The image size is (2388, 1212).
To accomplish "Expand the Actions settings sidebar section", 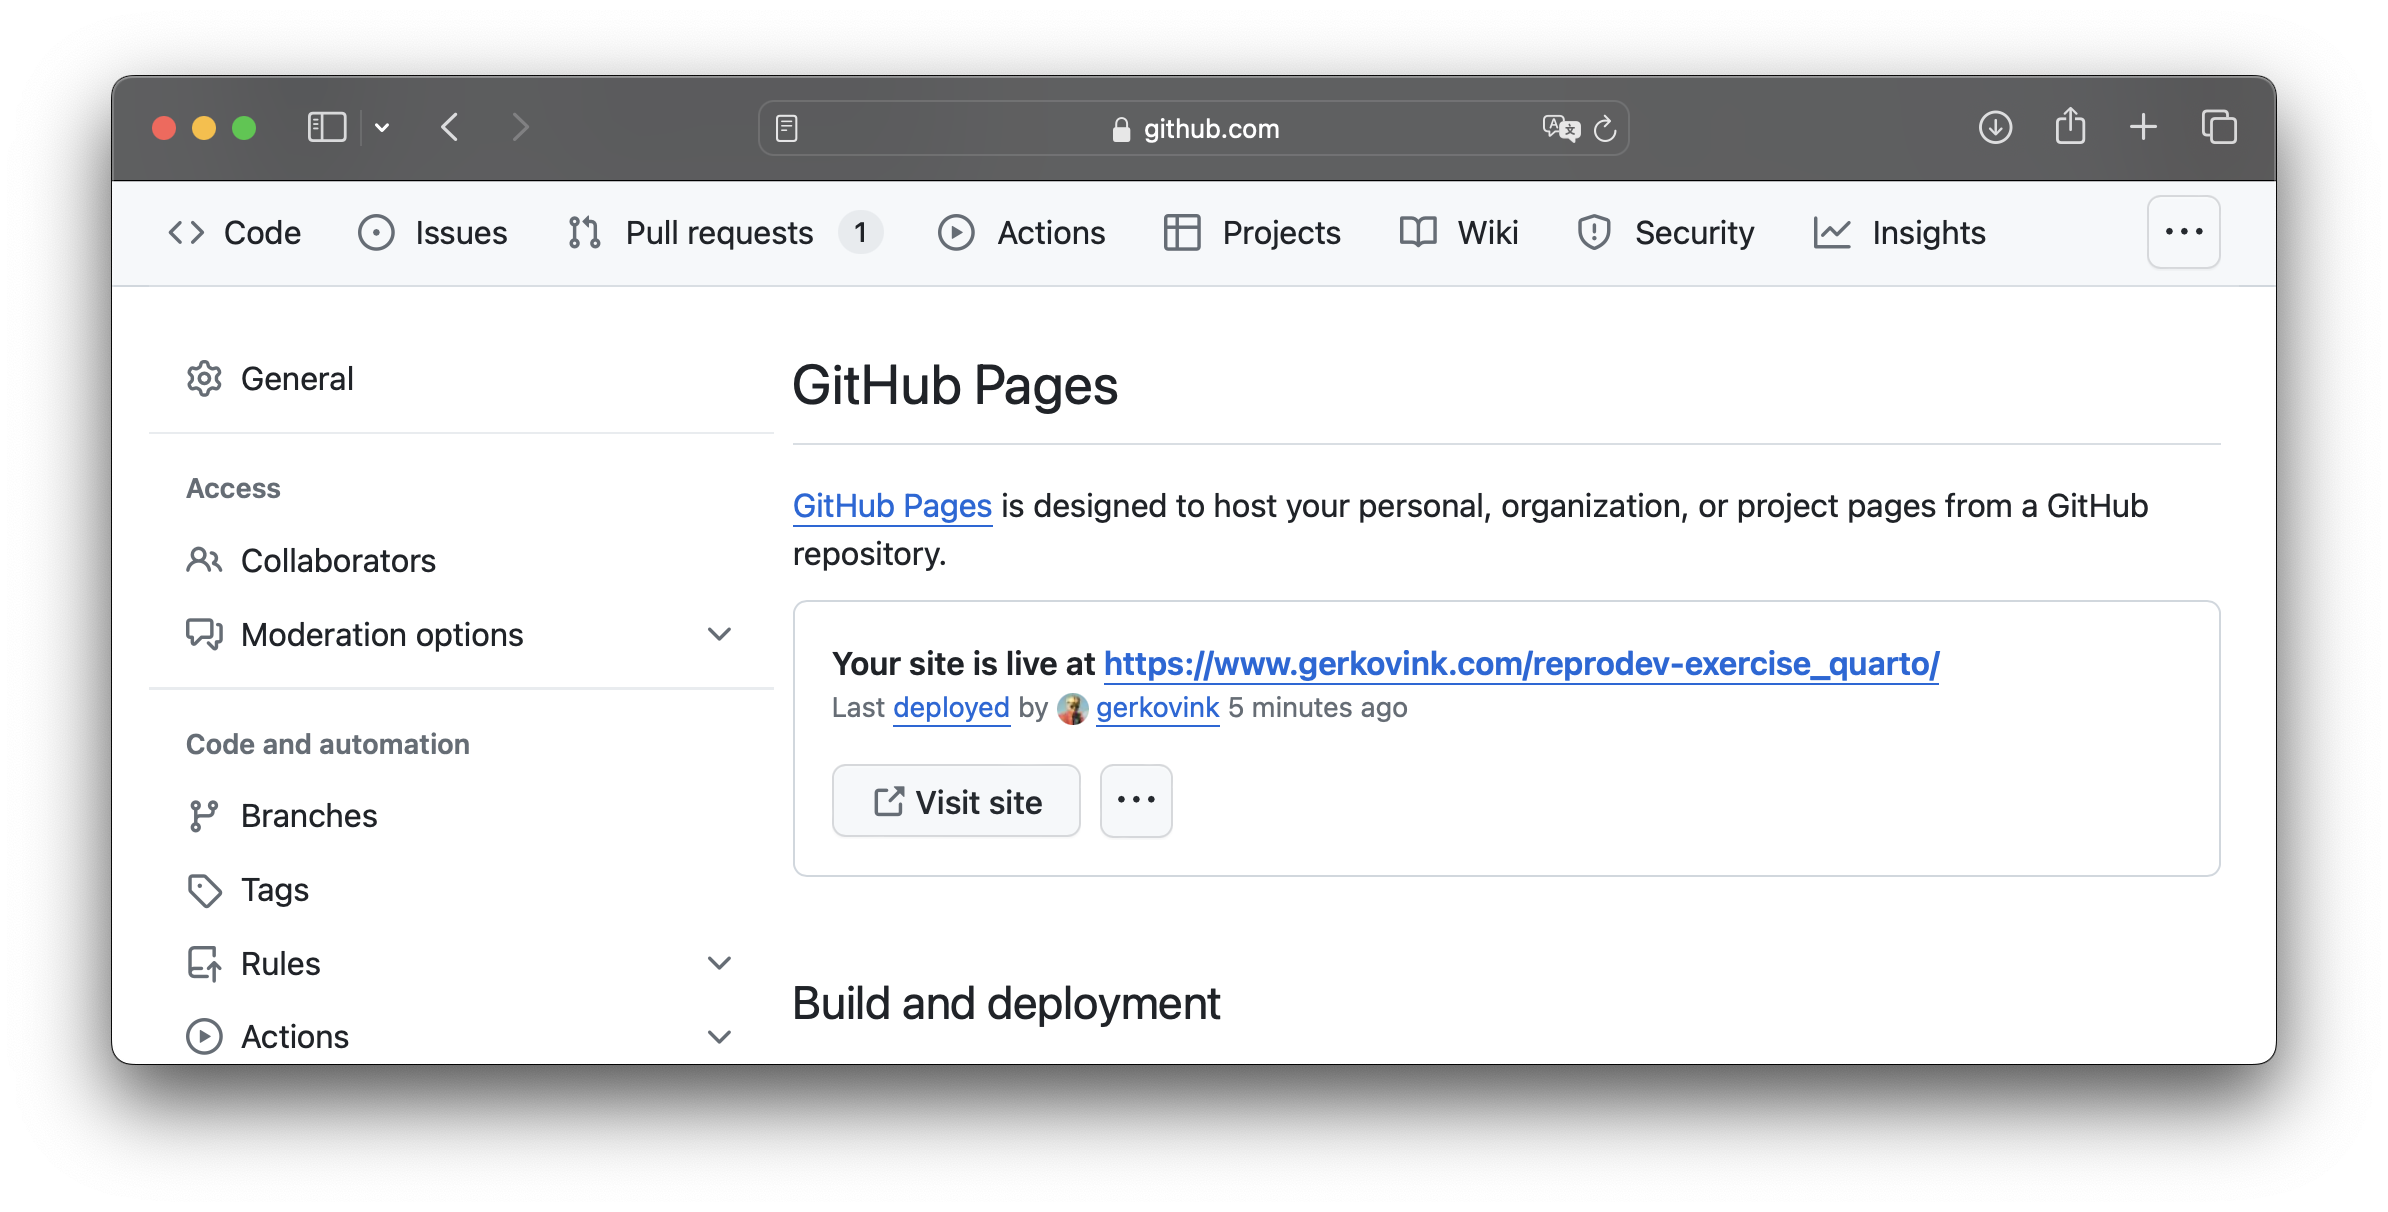I will coord(719,1036).
